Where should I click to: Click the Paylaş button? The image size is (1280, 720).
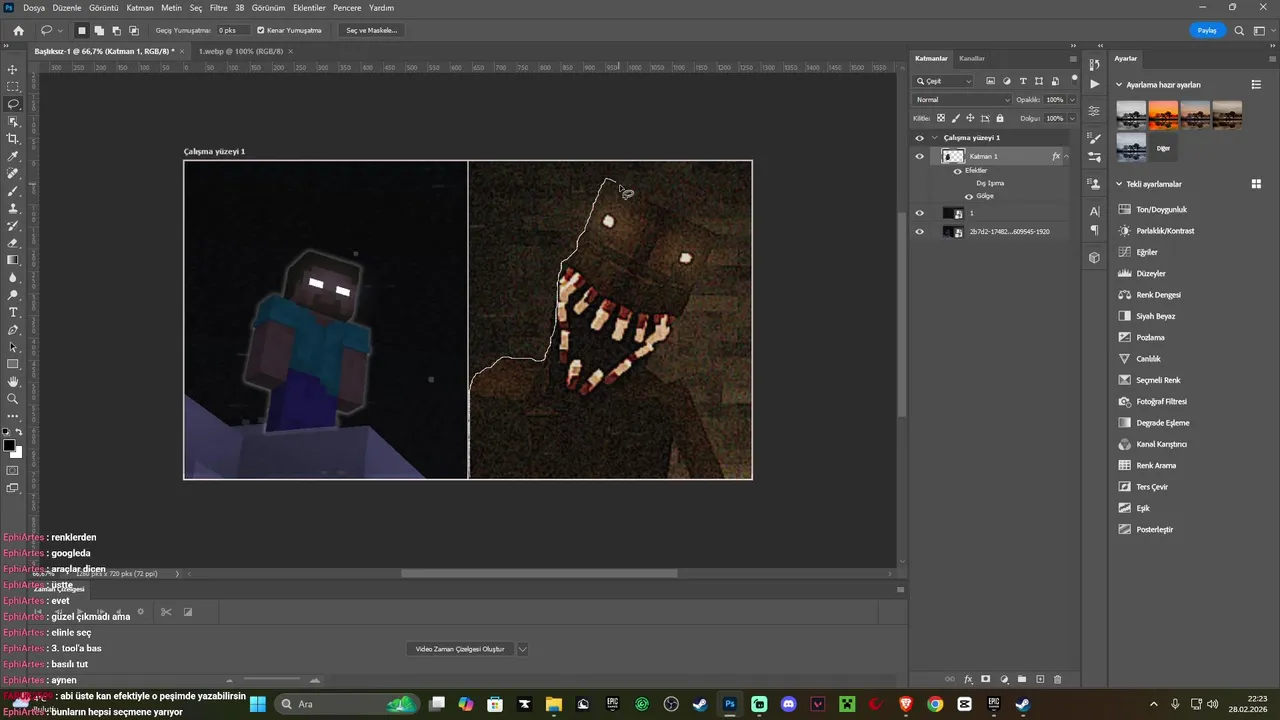1207,31
